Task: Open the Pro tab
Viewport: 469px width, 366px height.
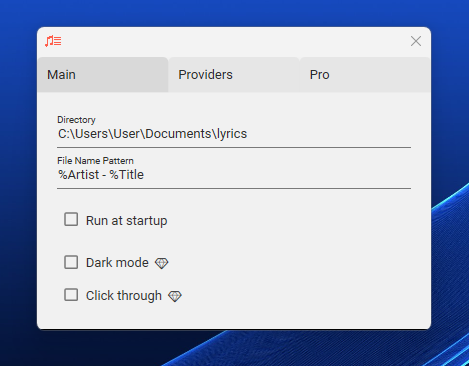Action: 365,75
